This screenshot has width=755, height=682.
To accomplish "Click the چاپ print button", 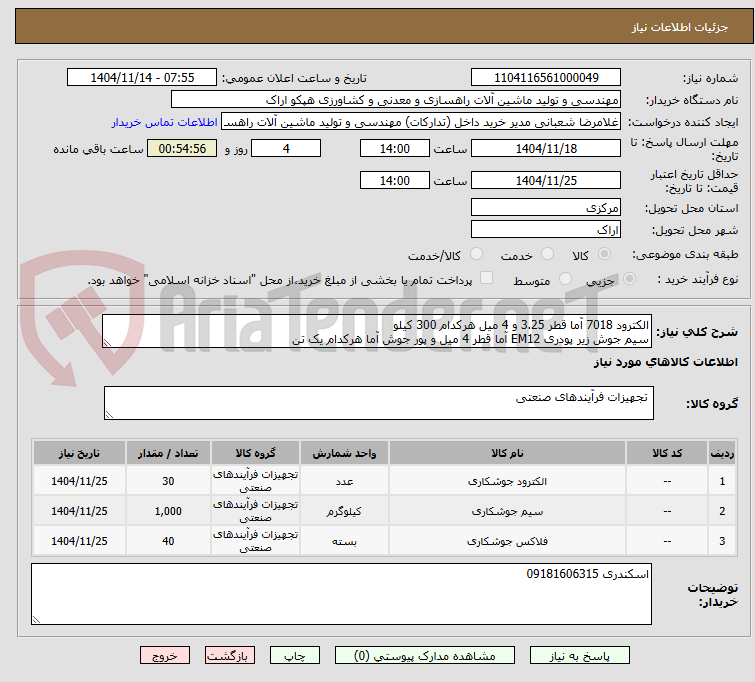I will point(295,656).
